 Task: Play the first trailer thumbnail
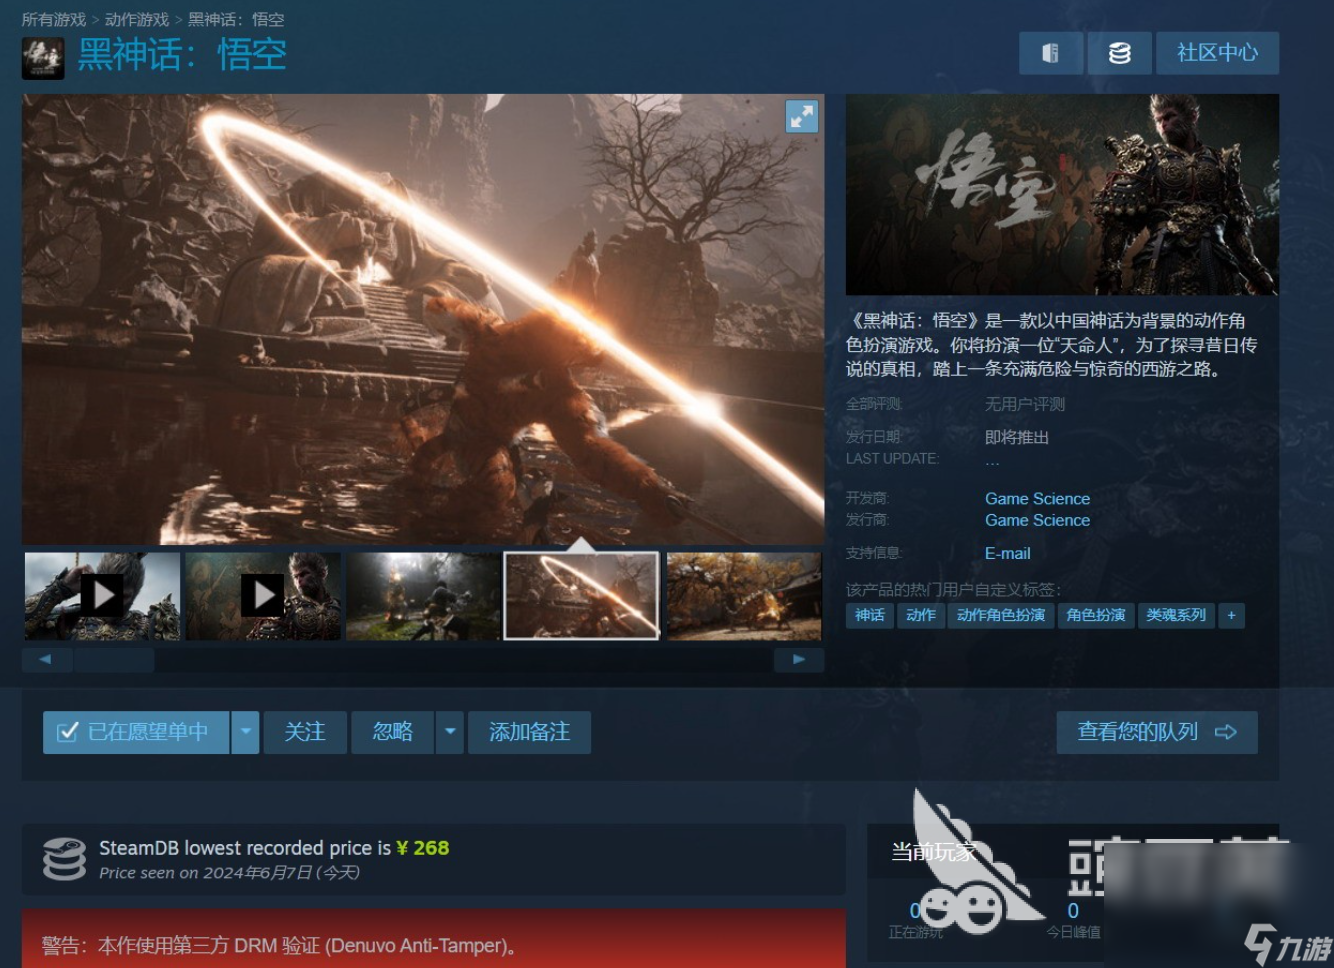click(x=102, y=596)
